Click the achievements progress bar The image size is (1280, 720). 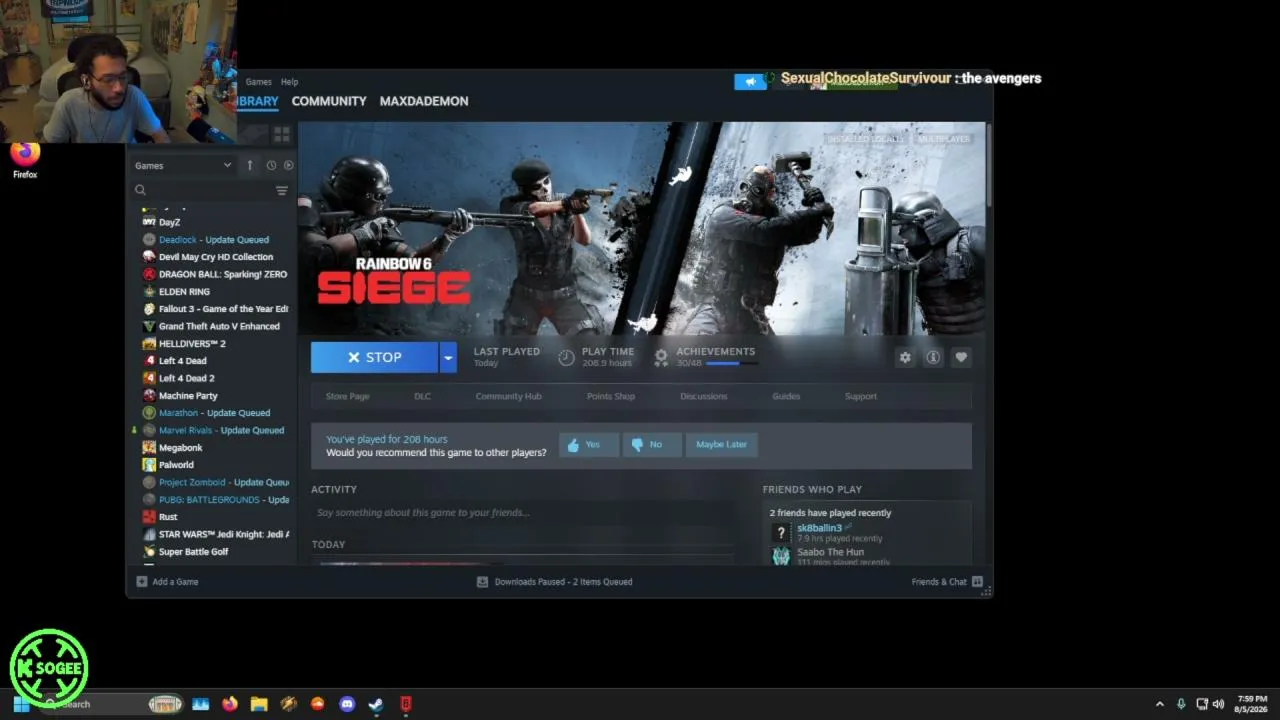click(732, 363)
